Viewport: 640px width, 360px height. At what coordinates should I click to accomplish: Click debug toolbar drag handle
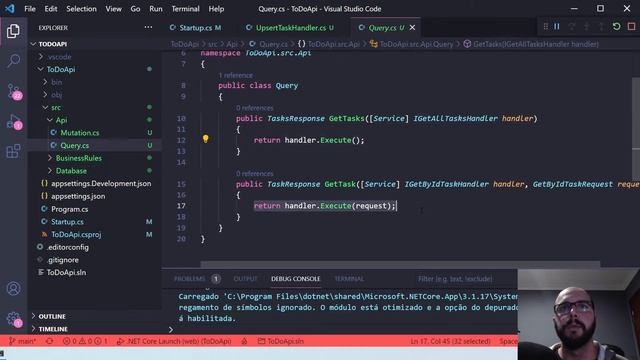pos(546,27)
